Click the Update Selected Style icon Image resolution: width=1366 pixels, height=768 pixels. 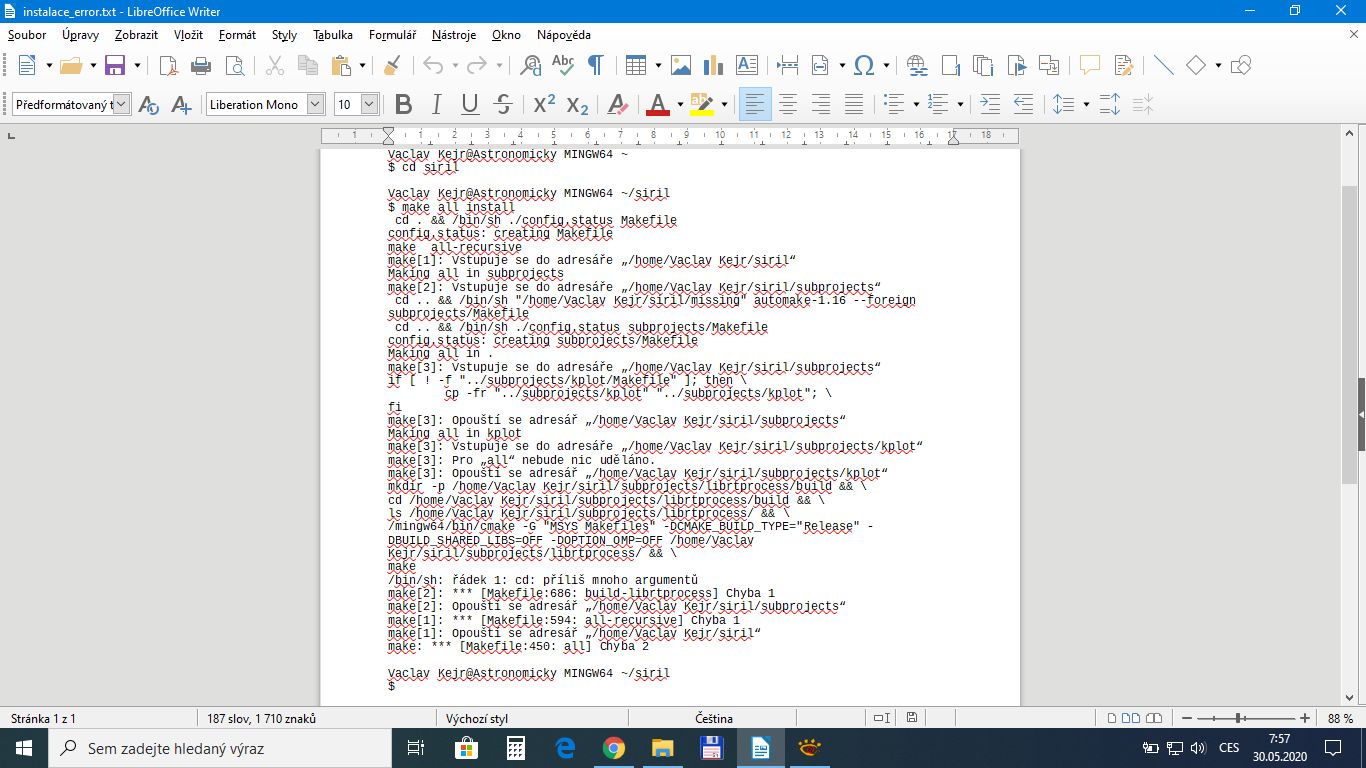pyautogui.click(x=148, y=104)
